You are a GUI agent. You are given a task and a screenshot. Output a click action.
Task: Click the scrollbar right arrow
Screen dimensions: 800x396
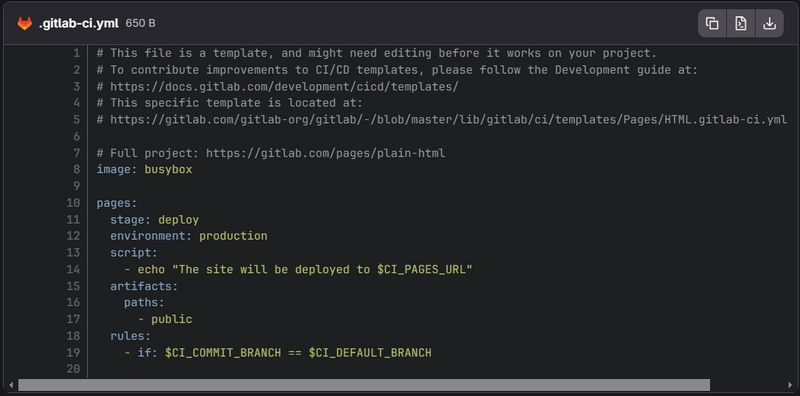[790, 385]
